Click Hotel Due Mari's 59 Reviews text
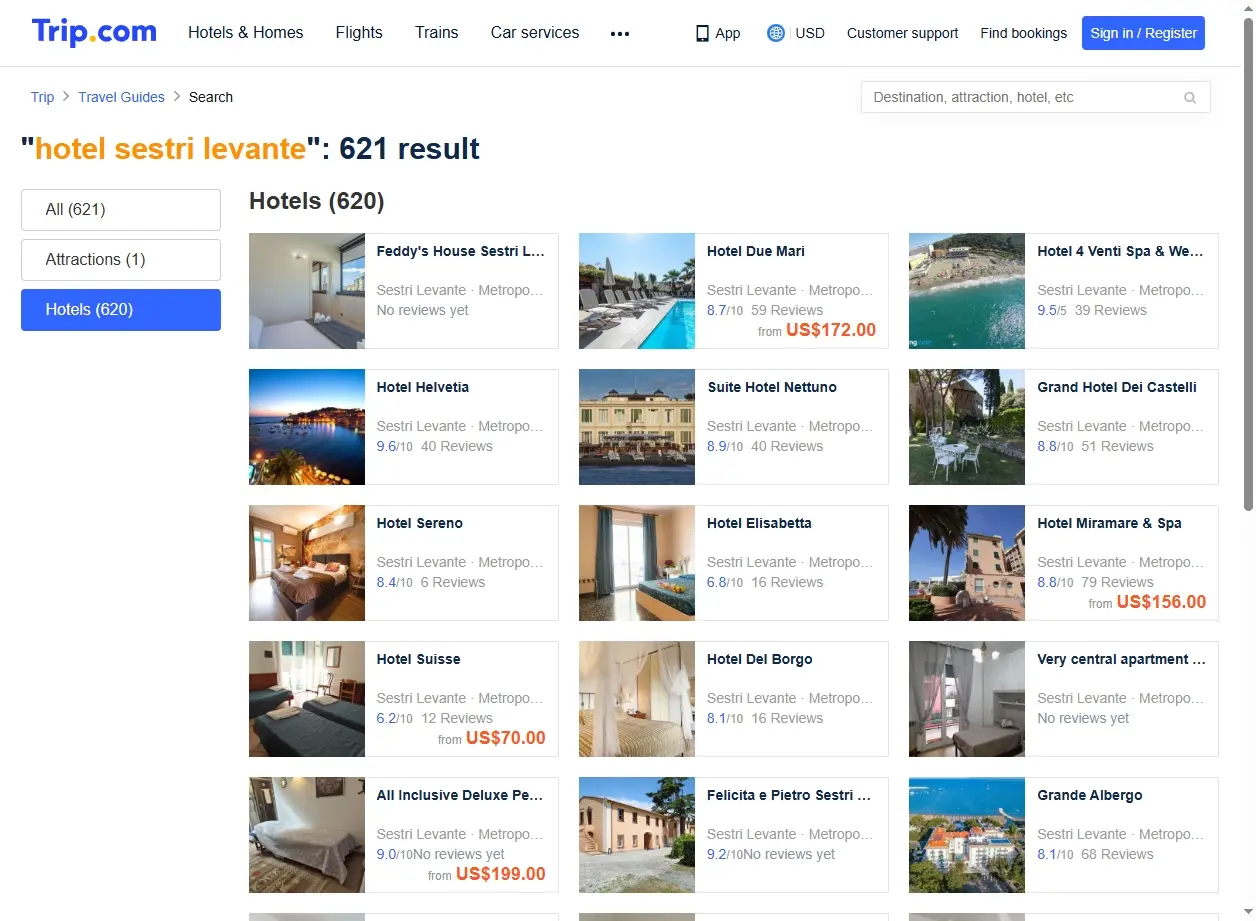1256x921 pixels. tap(787, 310)
